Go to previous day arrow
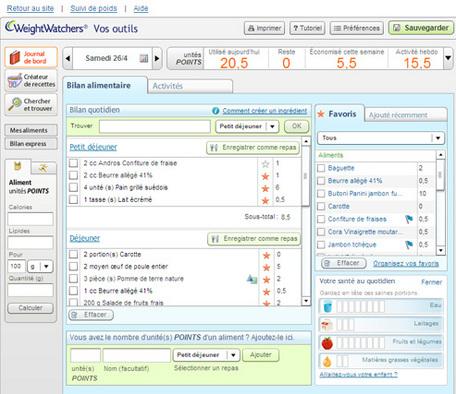 tap(68, 58)
